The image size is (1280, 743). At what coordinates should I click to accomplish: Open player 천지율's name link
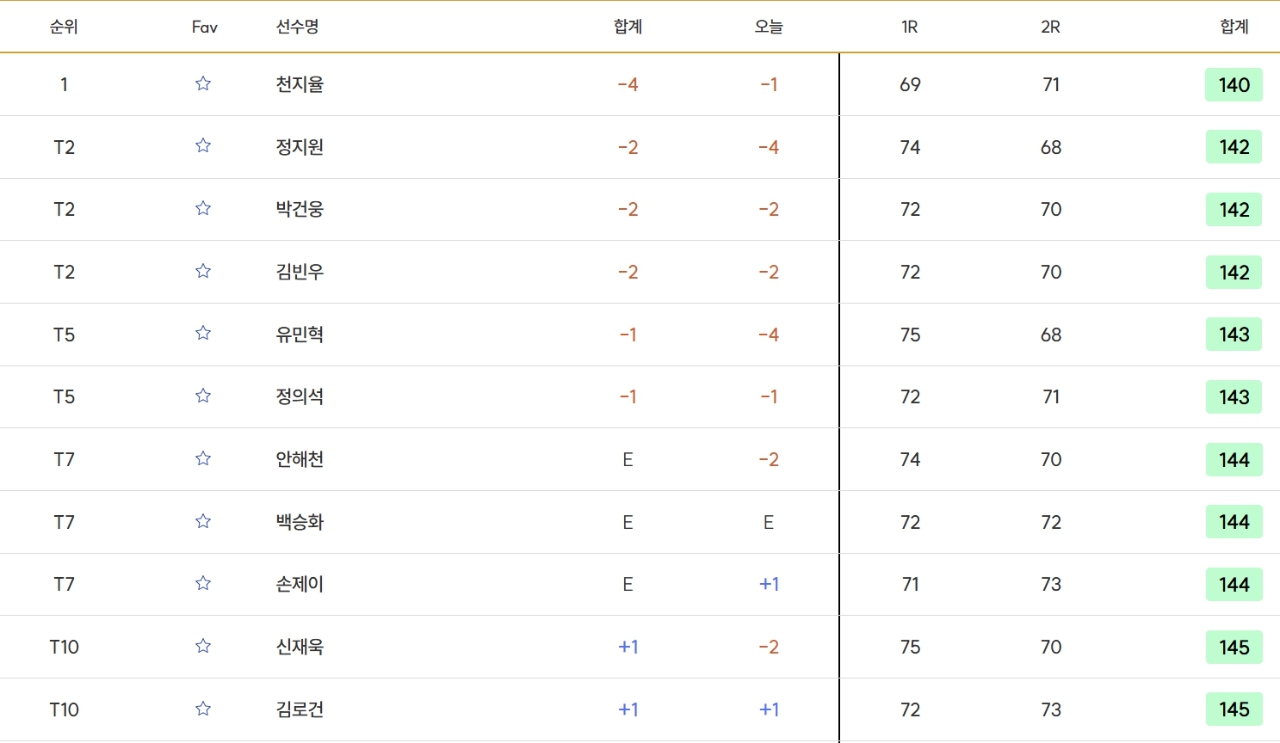point(299,85)
